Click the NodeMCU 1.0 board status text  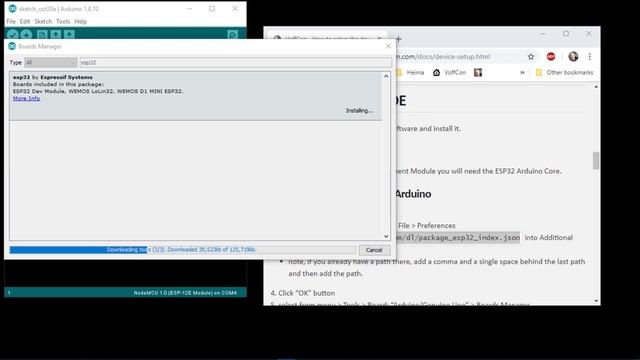coord(185,293)
